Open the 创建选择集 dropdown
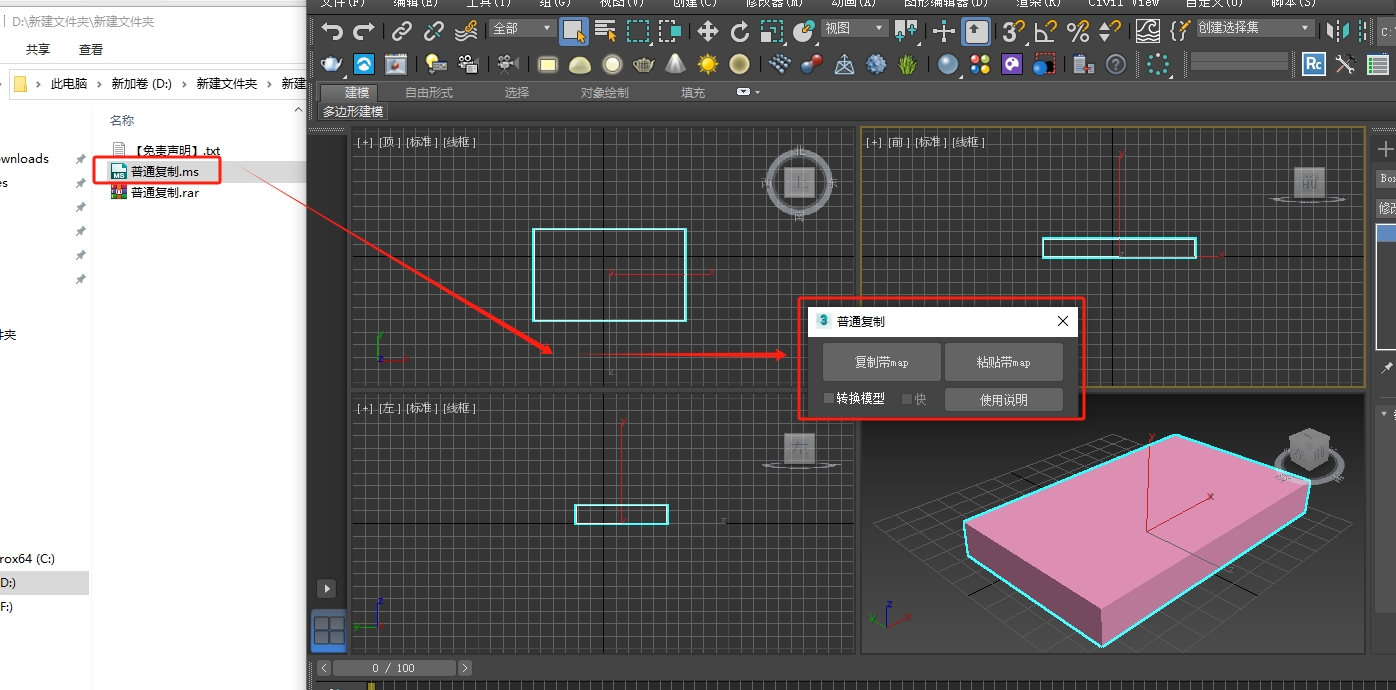 point(1255,29)
